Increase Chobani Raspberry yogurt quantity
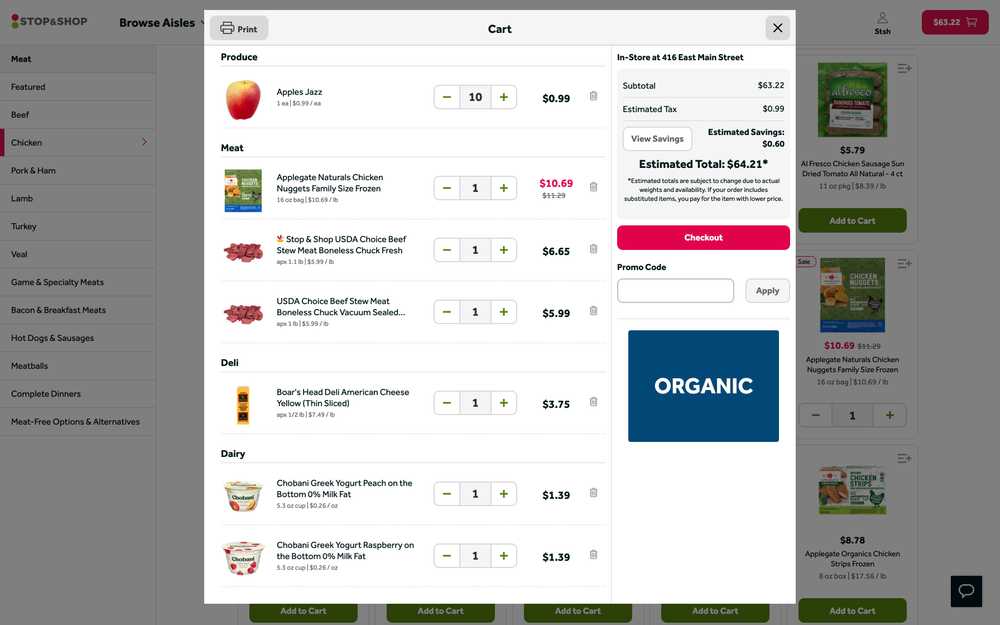Screen dimensions: 1000x625 503,556
